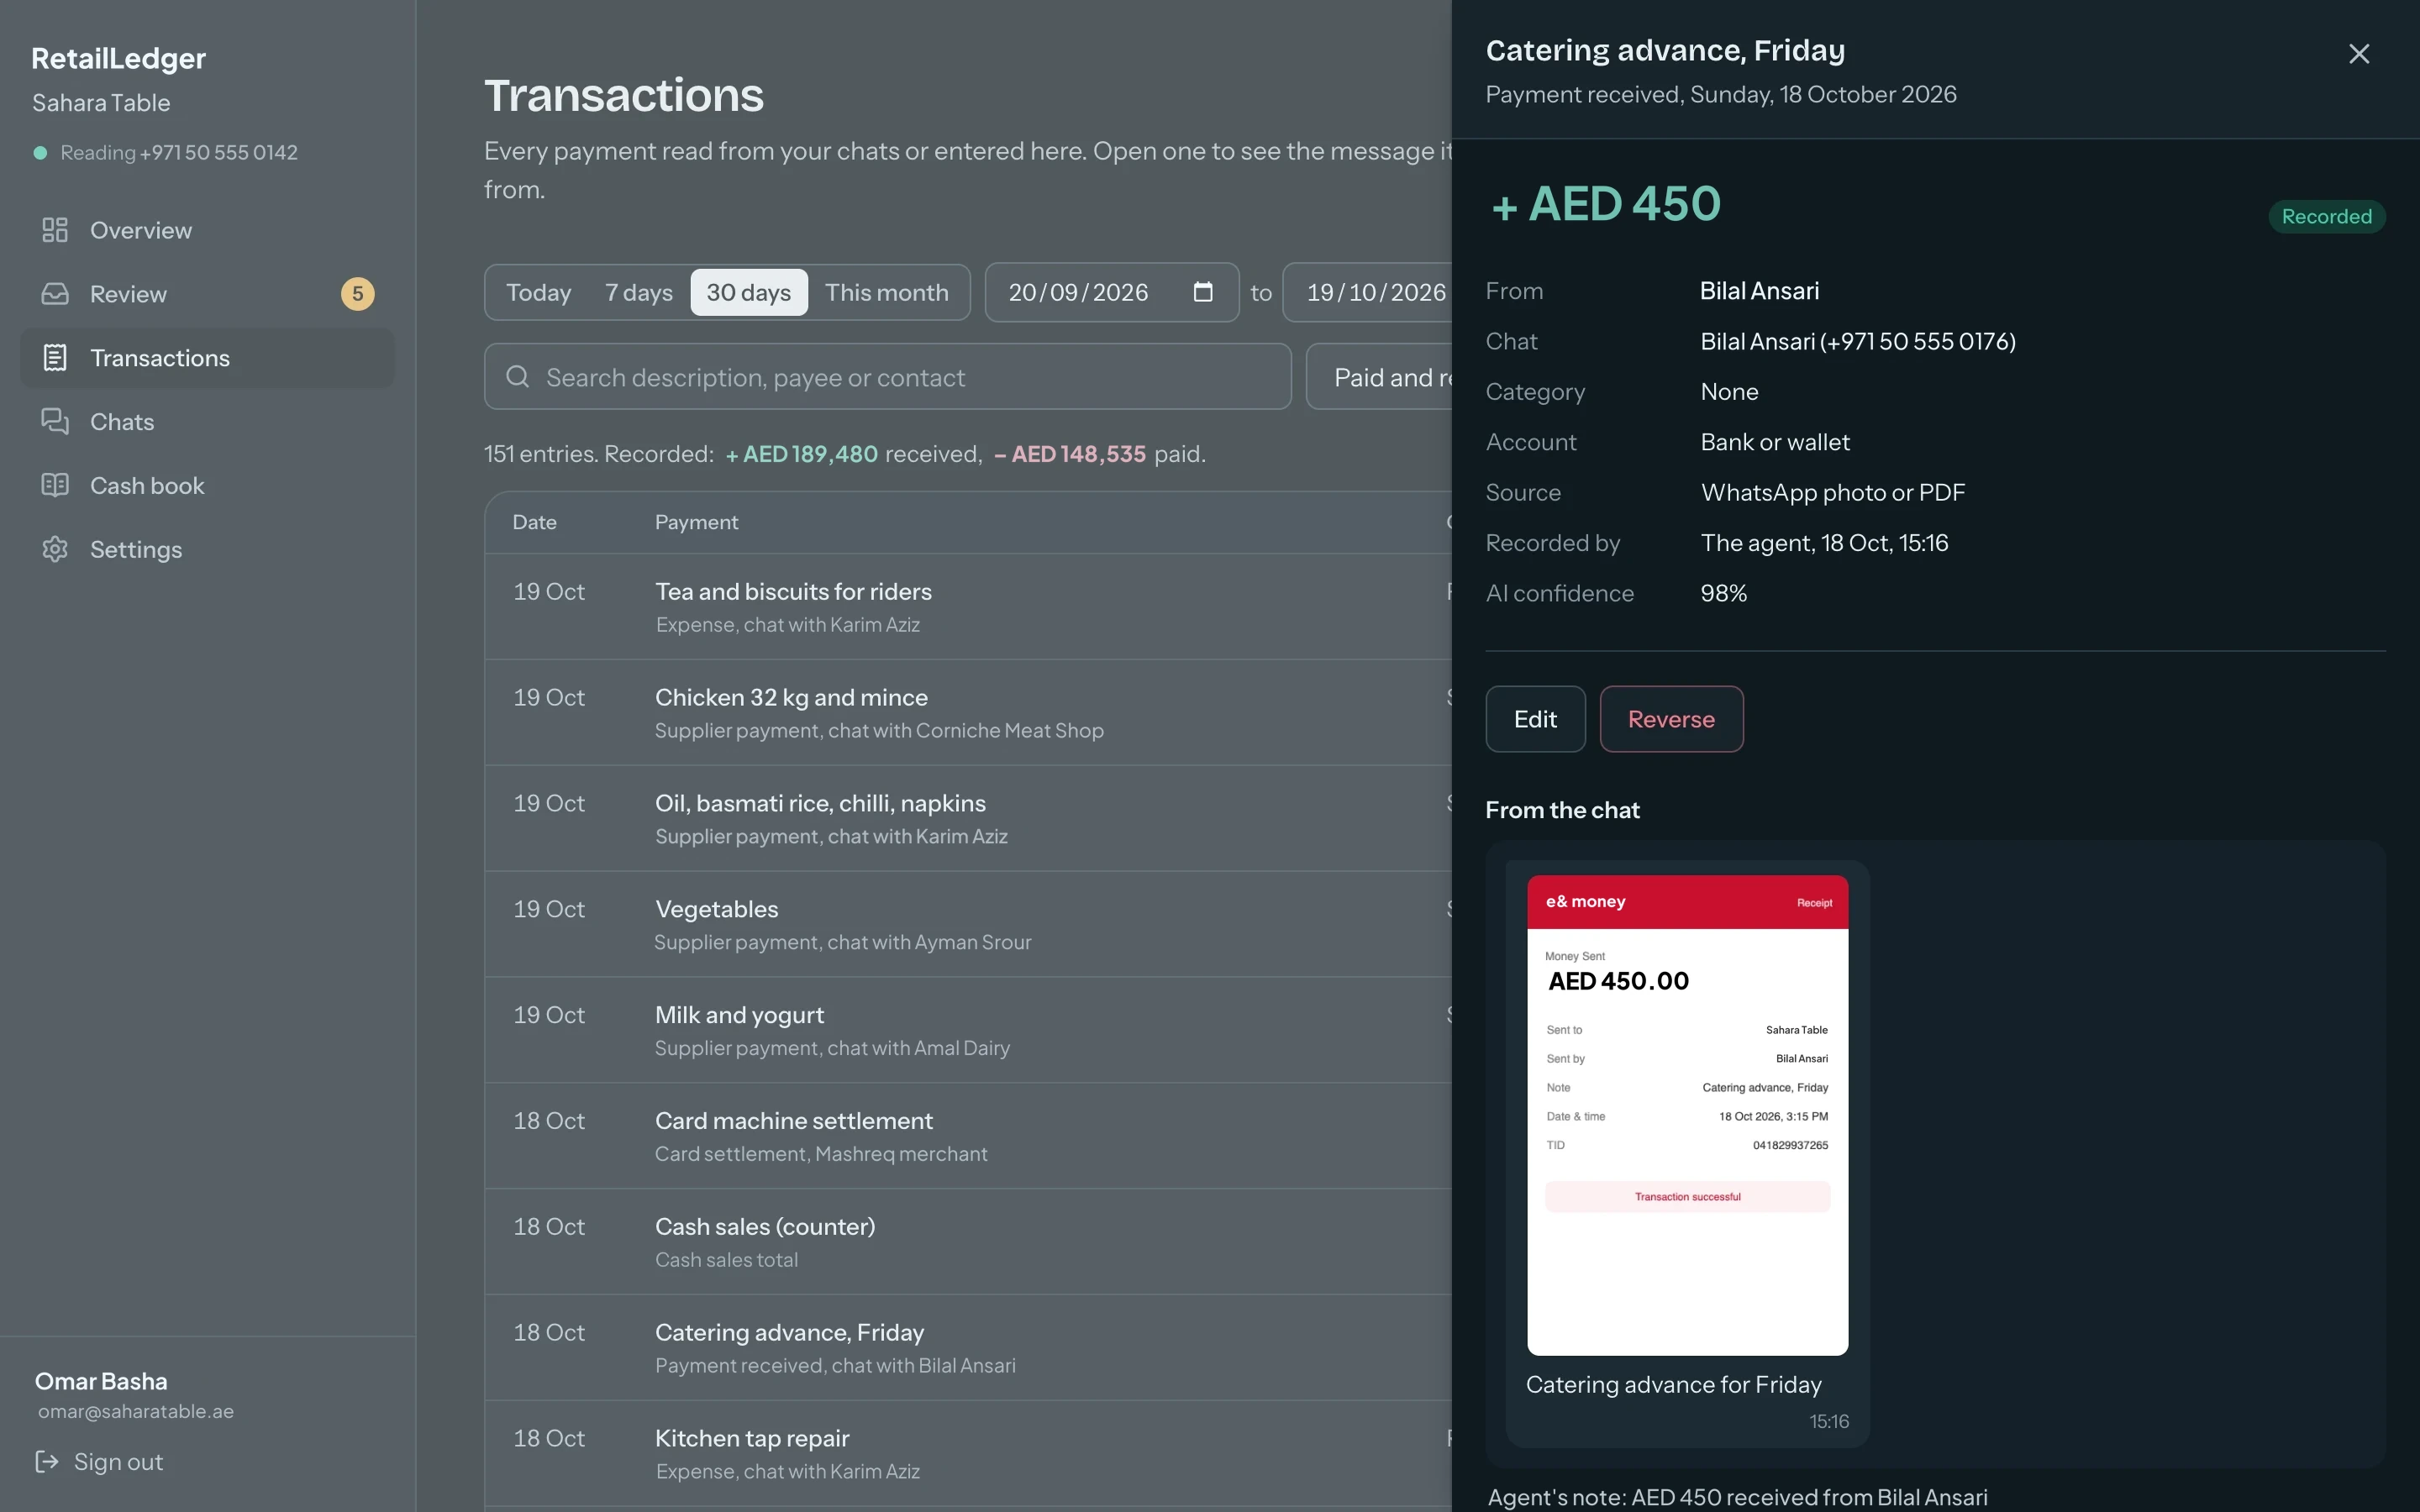This screenshot has width=2420, height=1512.
Task: Open Overview from the sidebar icon
Action: click(x=55, y=230)
